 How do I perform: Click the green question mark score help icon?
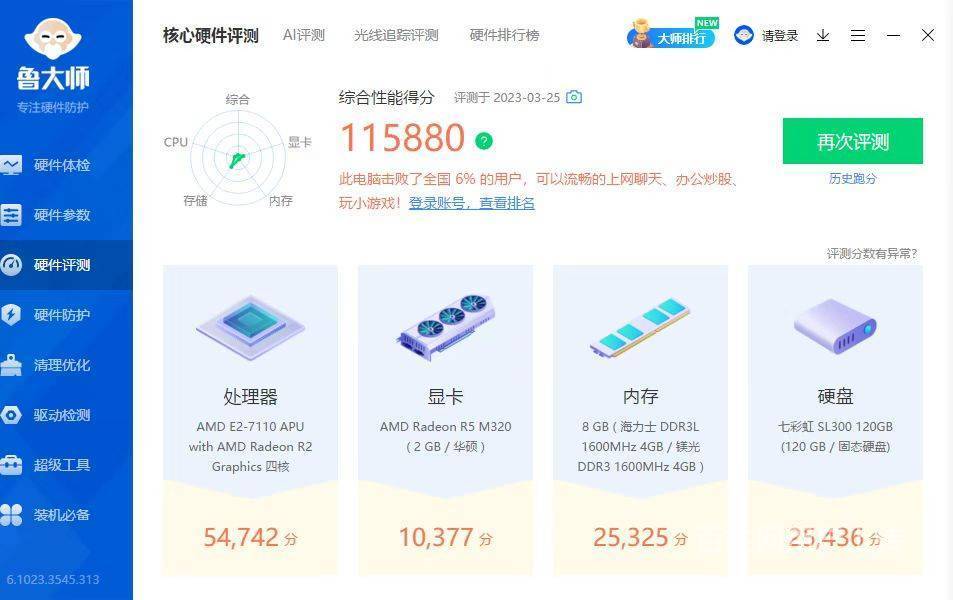(x=484, y=141)
